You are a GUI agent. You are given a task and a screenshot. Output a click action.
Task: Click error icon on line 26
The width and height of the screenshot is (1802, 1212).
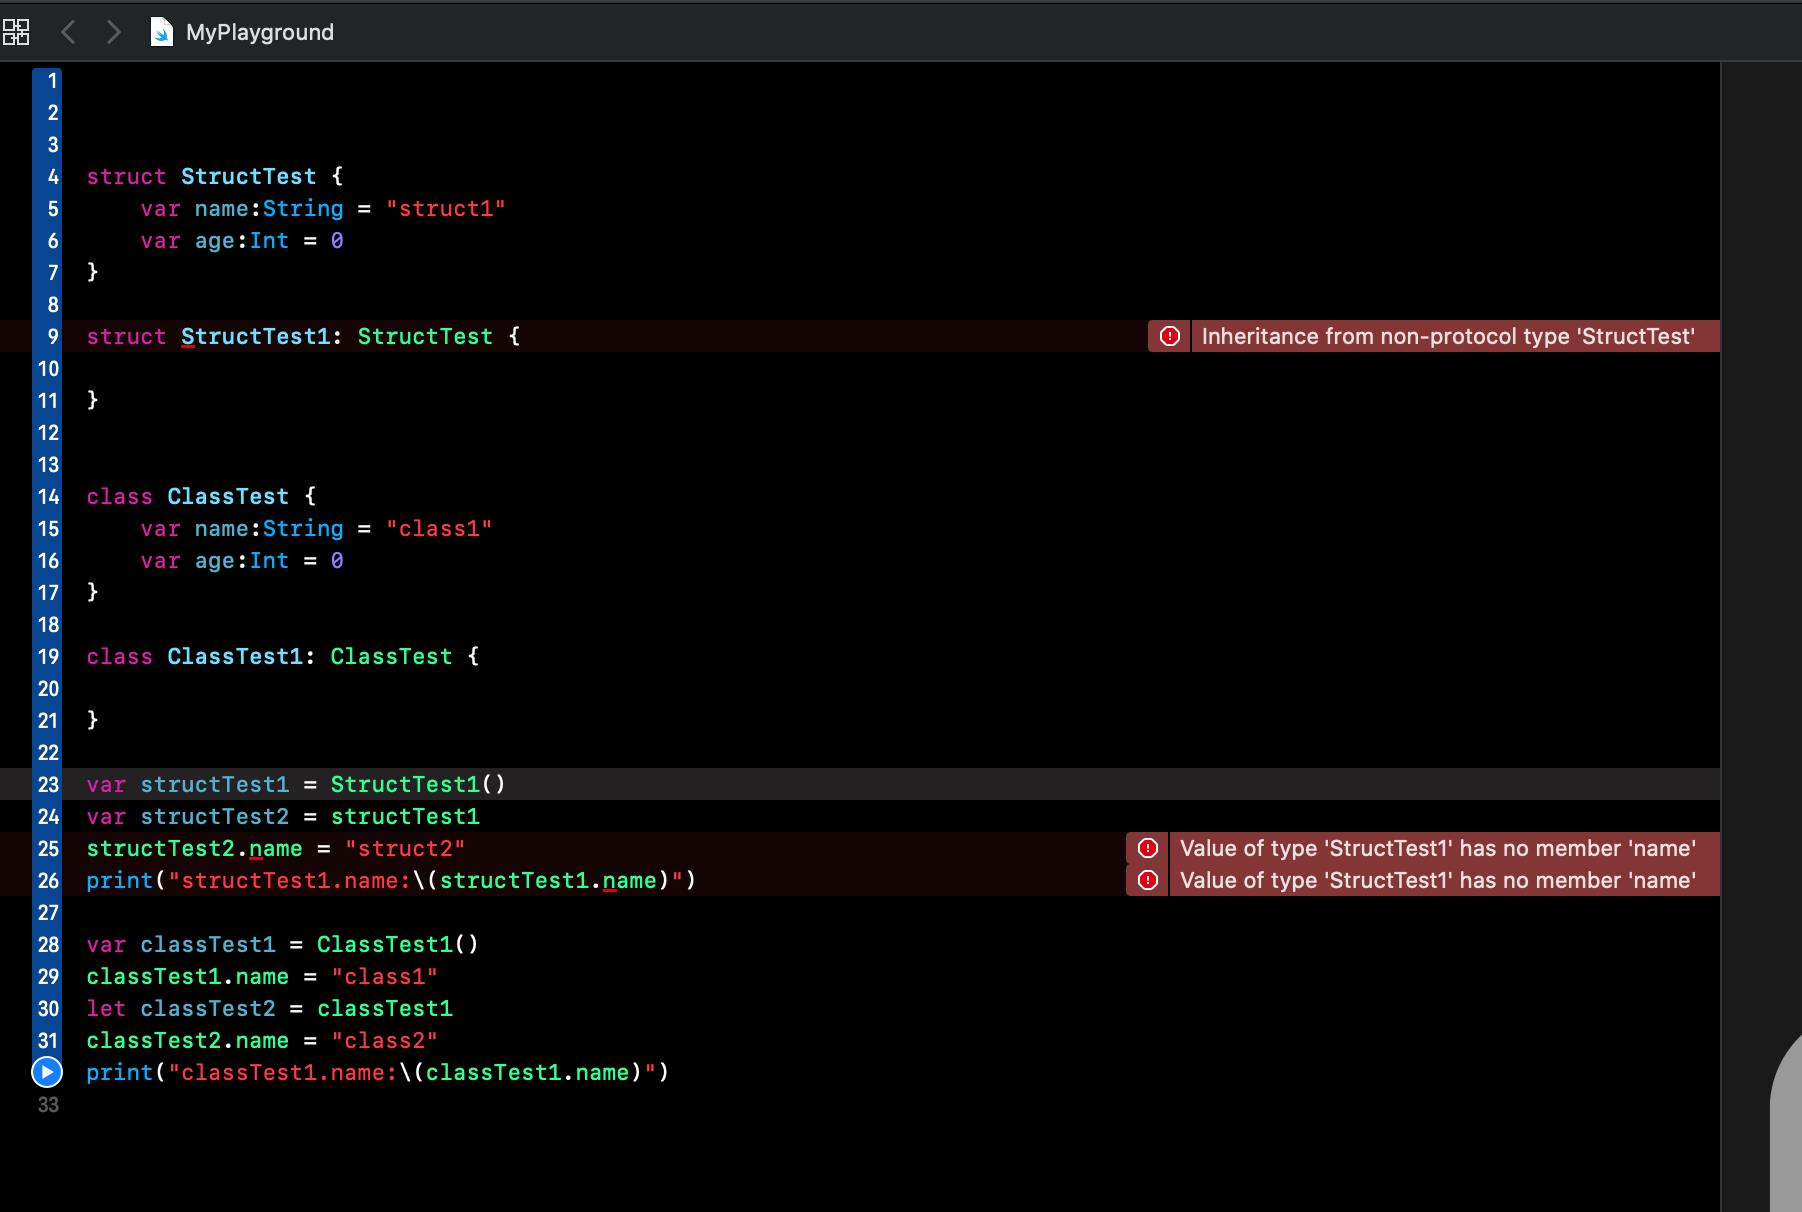[x=1148, y=880]
